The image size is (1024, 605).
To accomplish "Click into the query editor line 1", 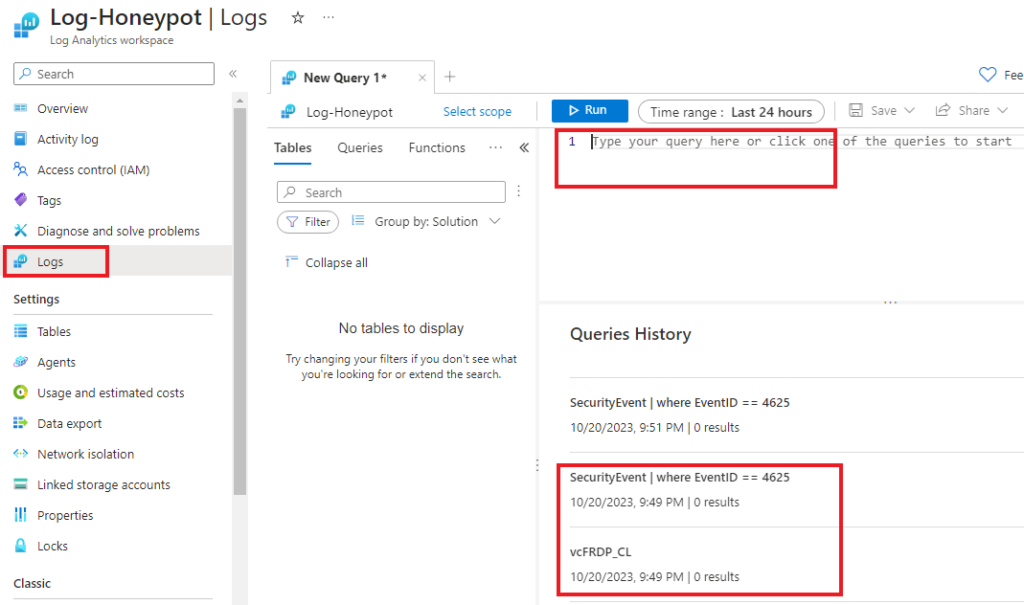I will tap(803, 141).
